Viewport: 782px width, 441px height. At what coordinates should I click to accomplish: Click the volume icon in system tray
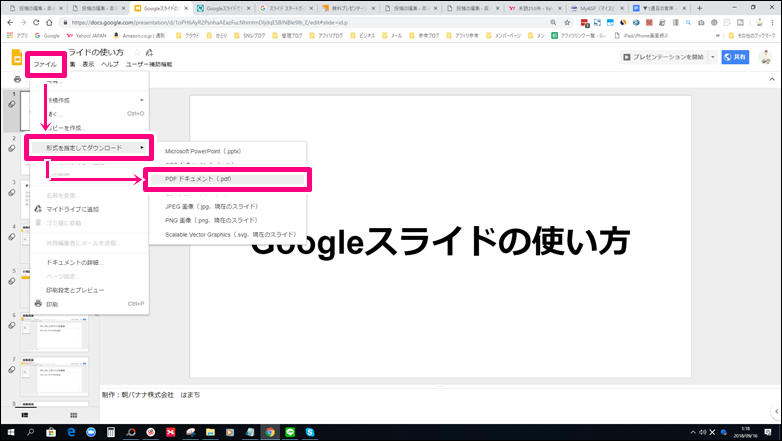click(x=703, y=432)
